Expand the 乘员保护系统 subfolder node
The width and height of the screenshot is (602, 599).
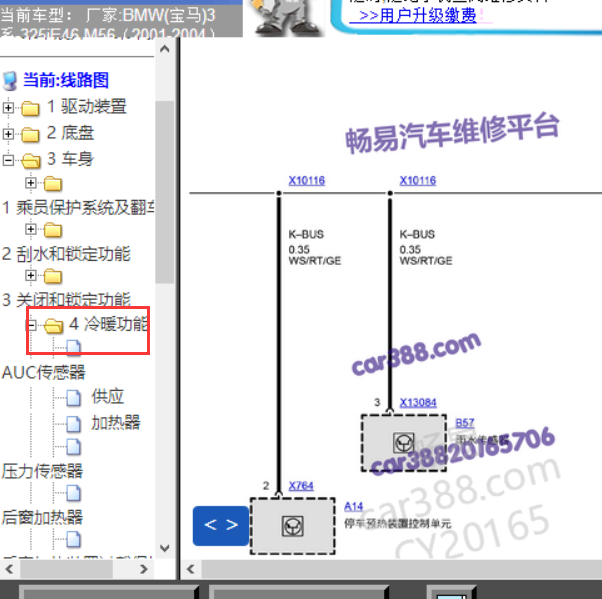(31, 183)
